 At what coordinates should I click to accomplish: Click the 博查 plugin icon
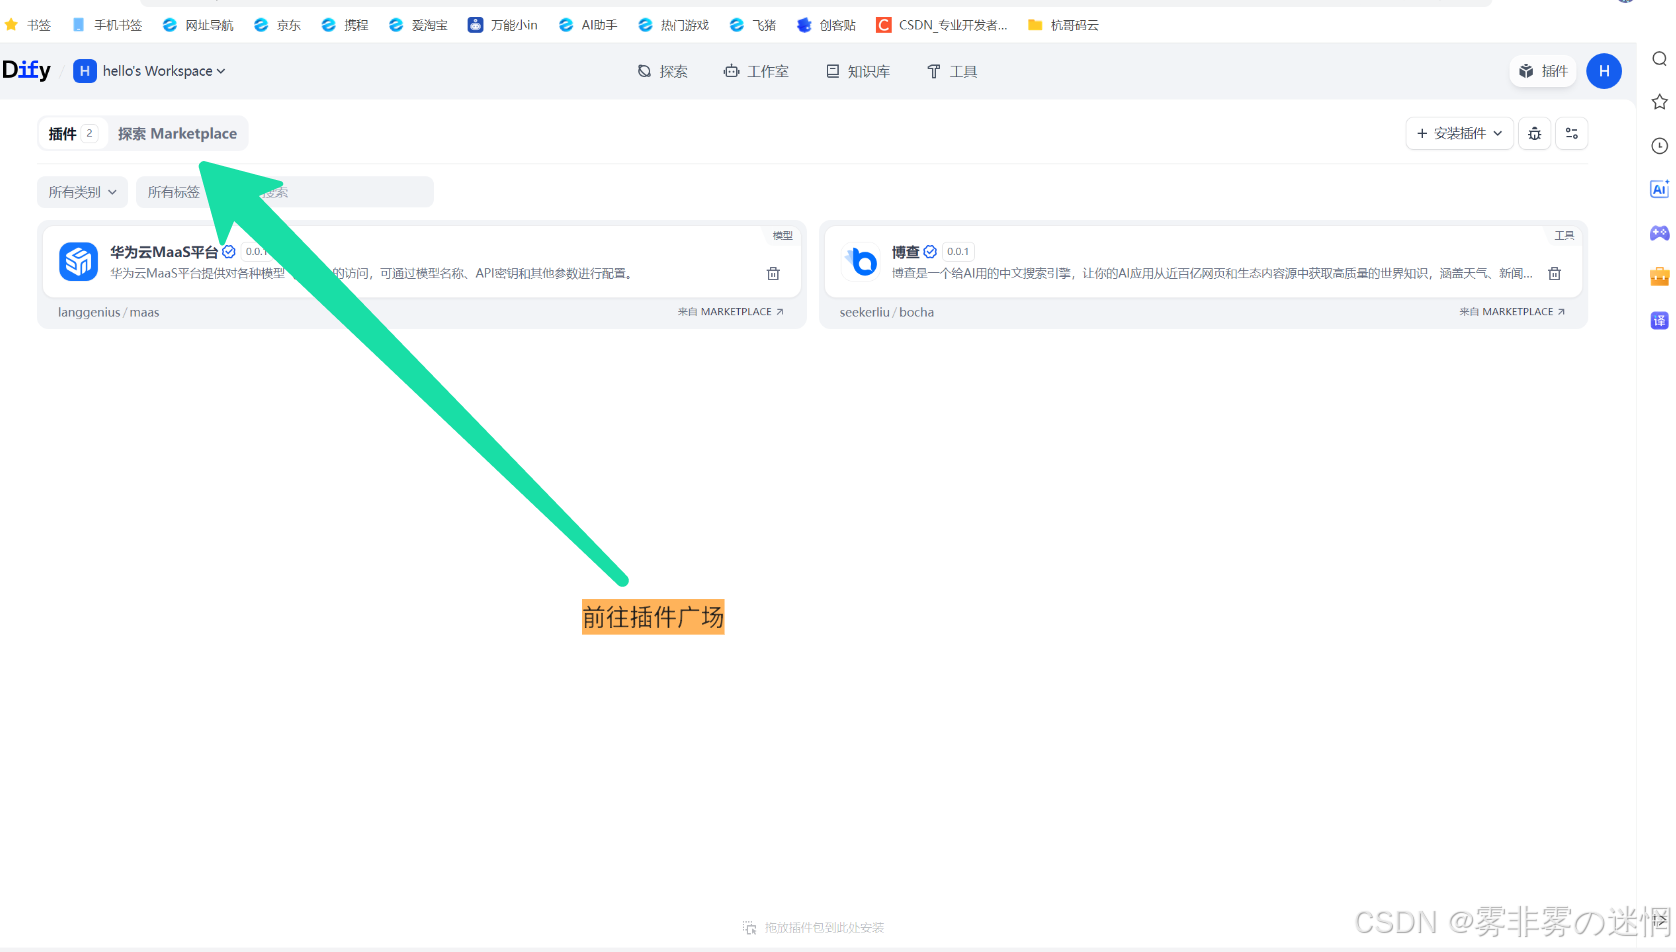pos(860,262)
